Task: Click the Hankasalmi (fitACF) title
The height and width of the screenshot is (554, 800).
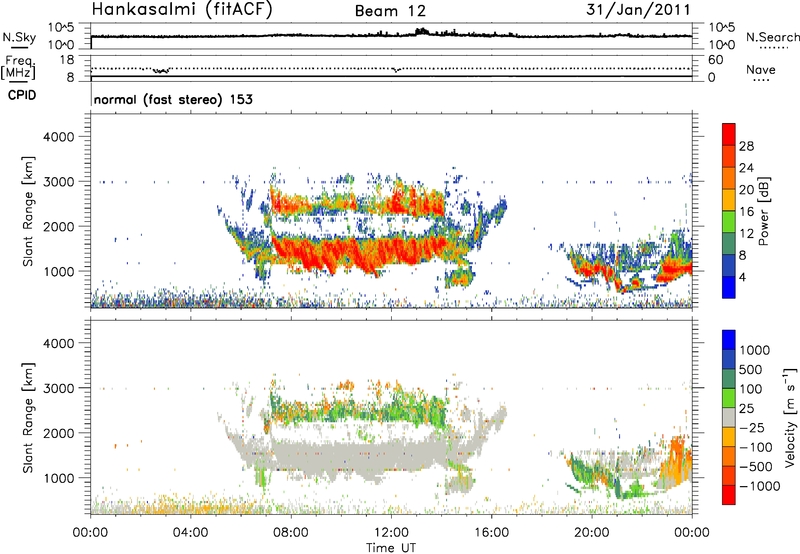Action: tap(182, 9)
